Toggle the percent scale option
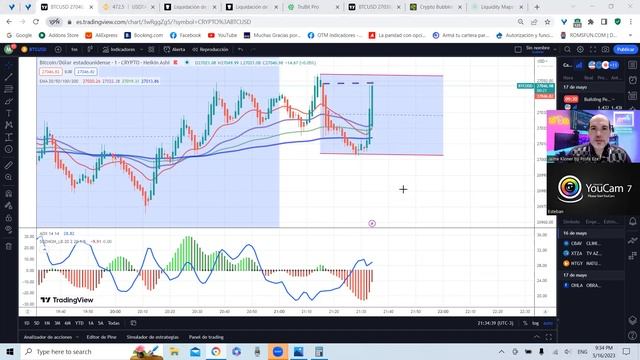Screen dimensions: 640x360 click(x=525, y=323)
